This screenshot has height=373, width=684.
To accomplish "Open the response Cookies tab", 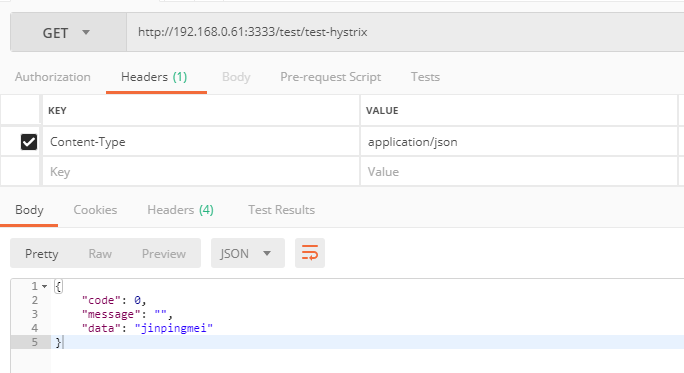I will point(95,210).
